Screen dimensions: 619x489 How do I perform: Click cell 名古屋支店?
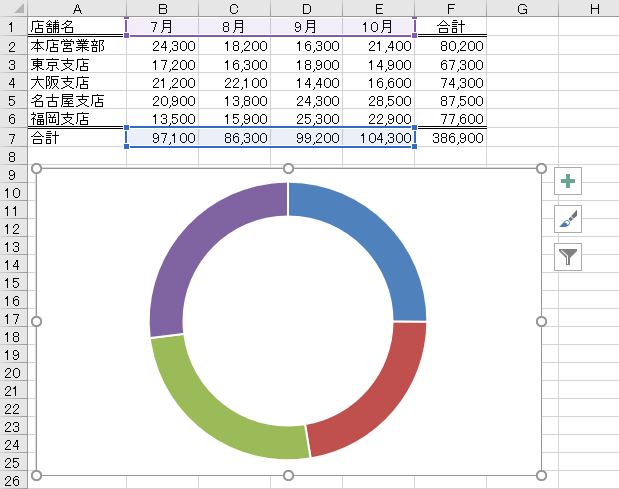click(x=77, y=100)
